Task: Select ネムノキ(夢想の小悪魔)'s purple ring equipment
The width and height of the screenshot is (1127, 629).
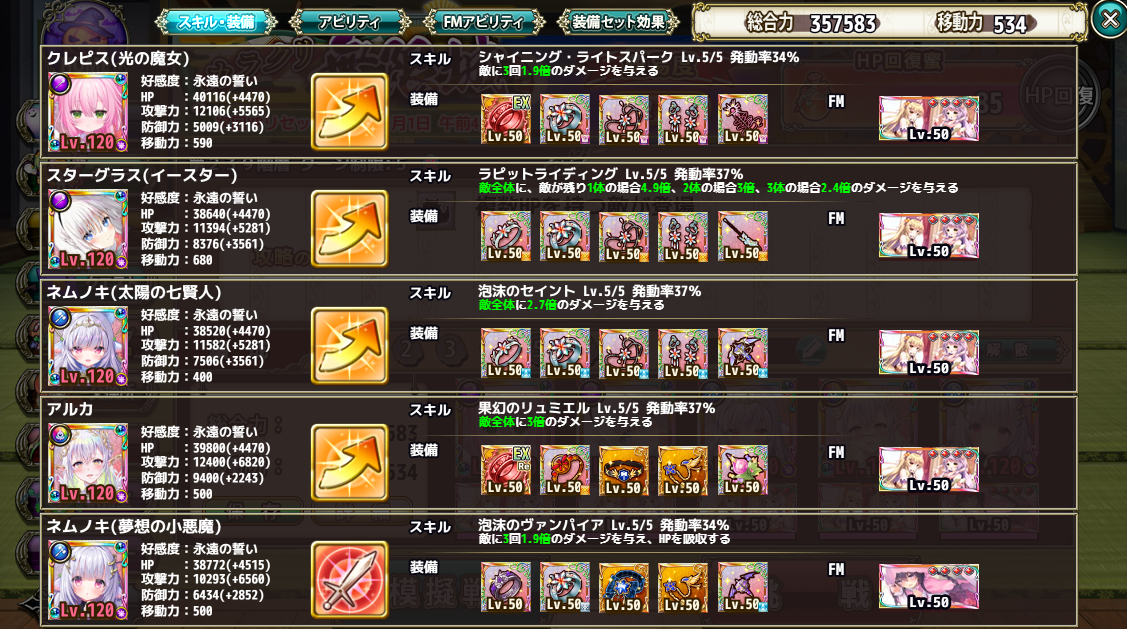Action: coord(506,587)
